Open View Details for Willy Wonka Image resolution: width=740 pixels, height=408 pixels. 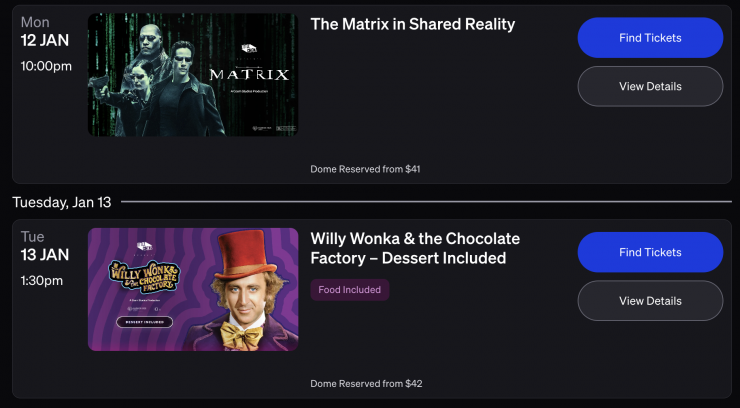650,301
